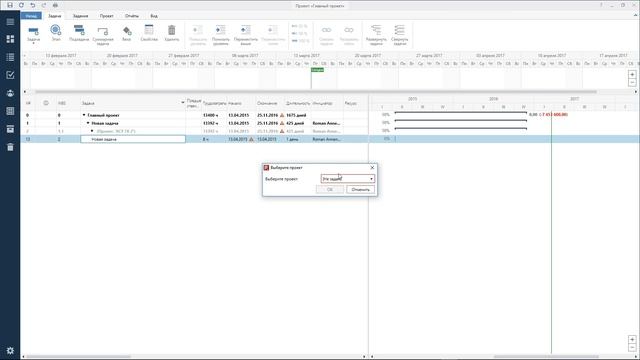
Task: Switch to the Задачи ribbon tab
Action: [55, 16]
